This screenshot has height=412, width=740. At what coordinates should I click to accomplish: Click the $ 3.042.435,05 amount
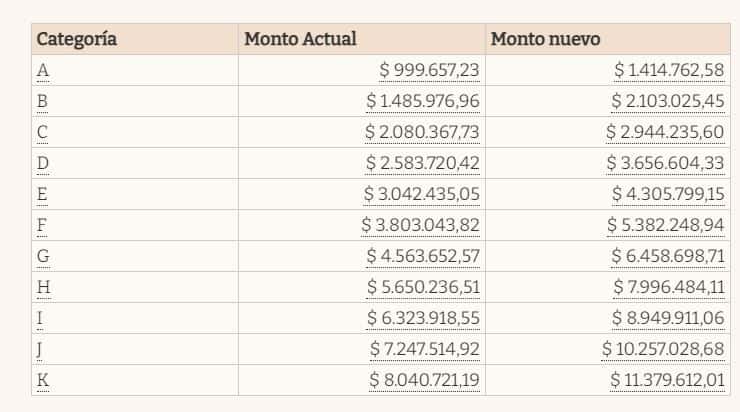pyautogui.click(x=421, y=194)
